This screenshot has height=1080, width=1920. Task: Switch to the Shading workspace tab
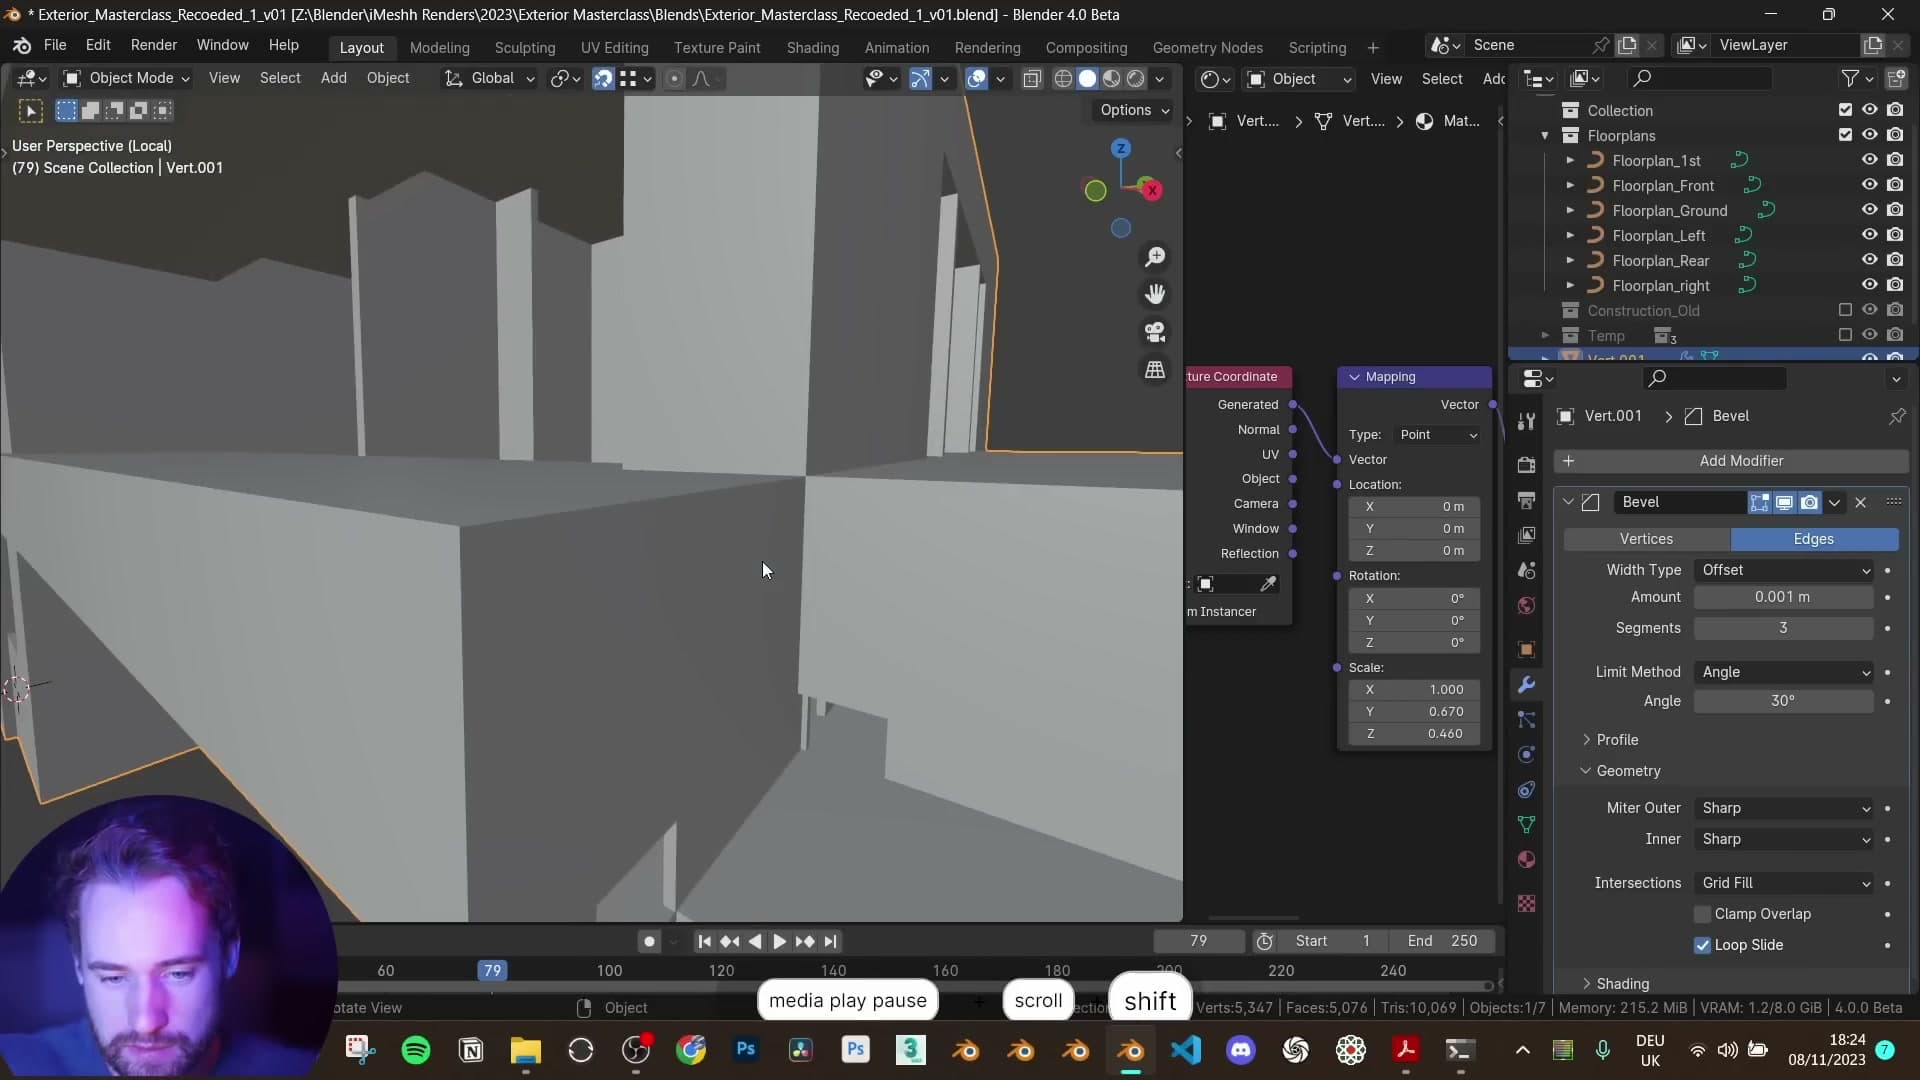tap(812, 47)
